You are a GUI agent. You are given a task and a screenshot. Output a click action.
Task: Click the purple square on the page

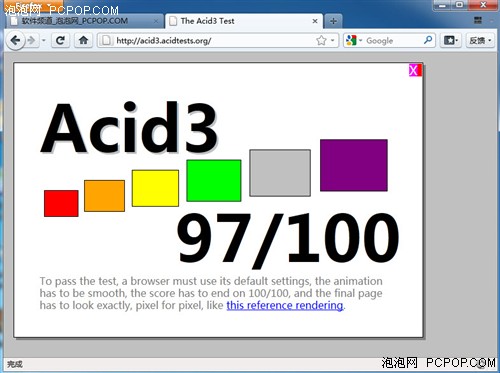point(354,165)
